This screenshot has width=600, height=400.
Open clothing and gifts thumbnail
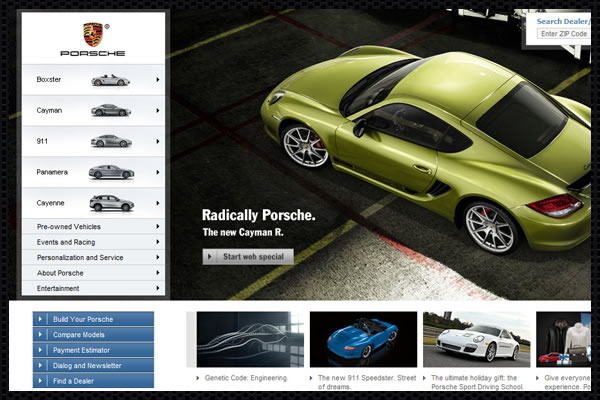click(564, 340)
